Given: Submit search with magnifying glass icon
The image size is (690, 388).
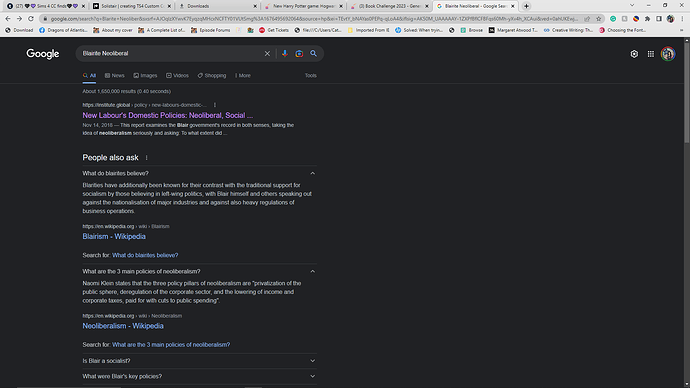Looking at the screenshot, I should click(313, 54).
